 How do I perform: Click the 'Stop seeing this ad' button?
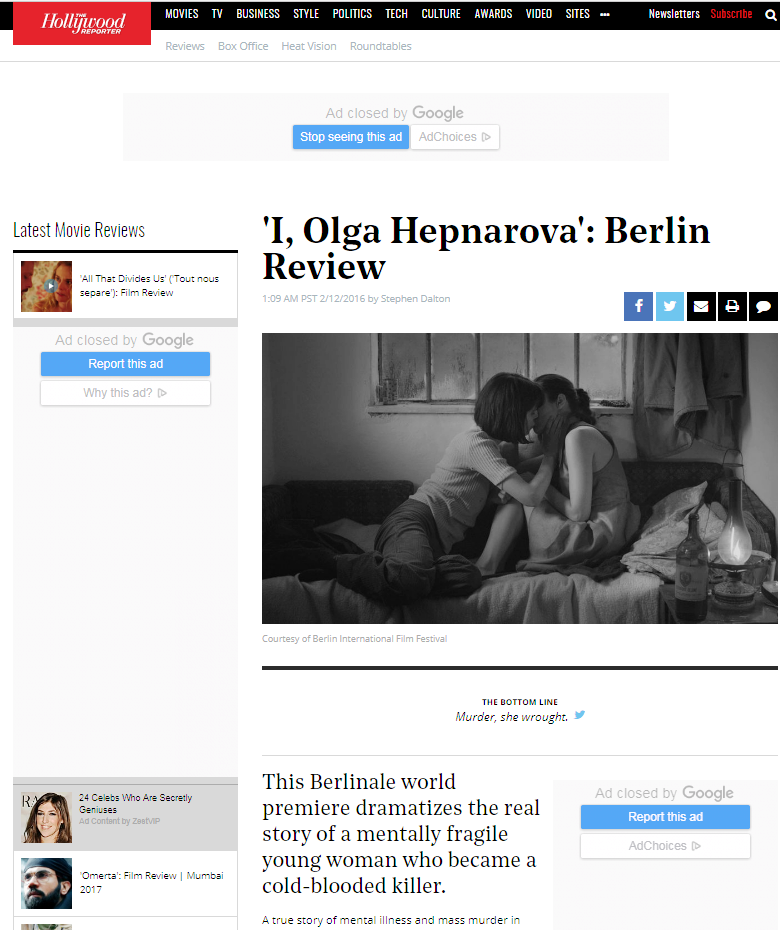coord(351,137)
